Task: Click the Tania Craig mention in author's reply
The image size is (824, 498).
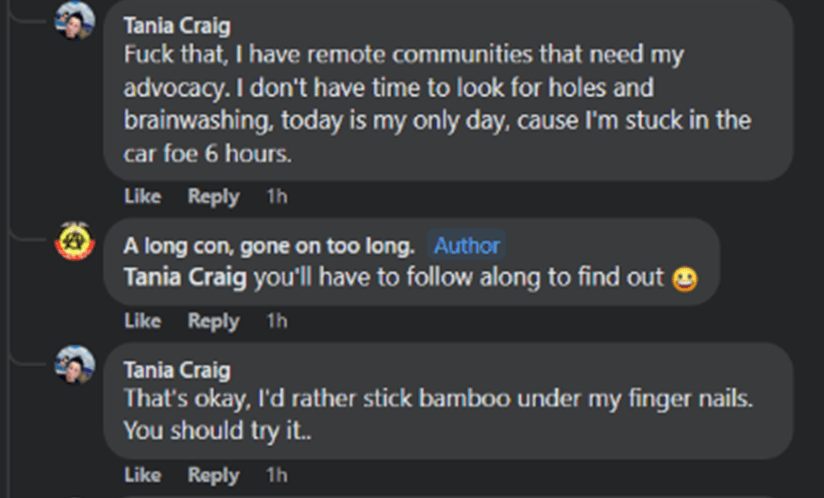Action: tap(185, 277)
